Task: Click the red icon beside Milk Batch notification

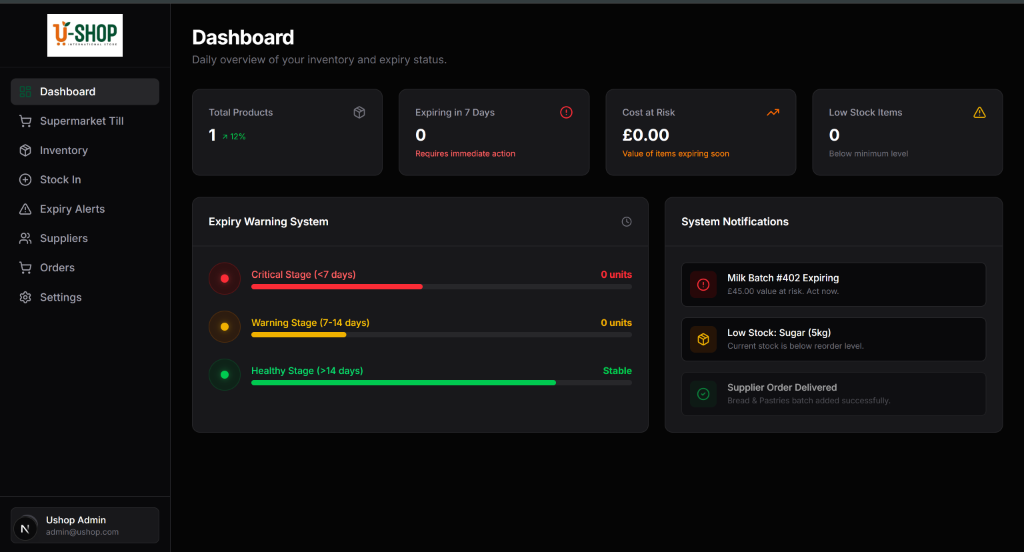Action: 703,285
